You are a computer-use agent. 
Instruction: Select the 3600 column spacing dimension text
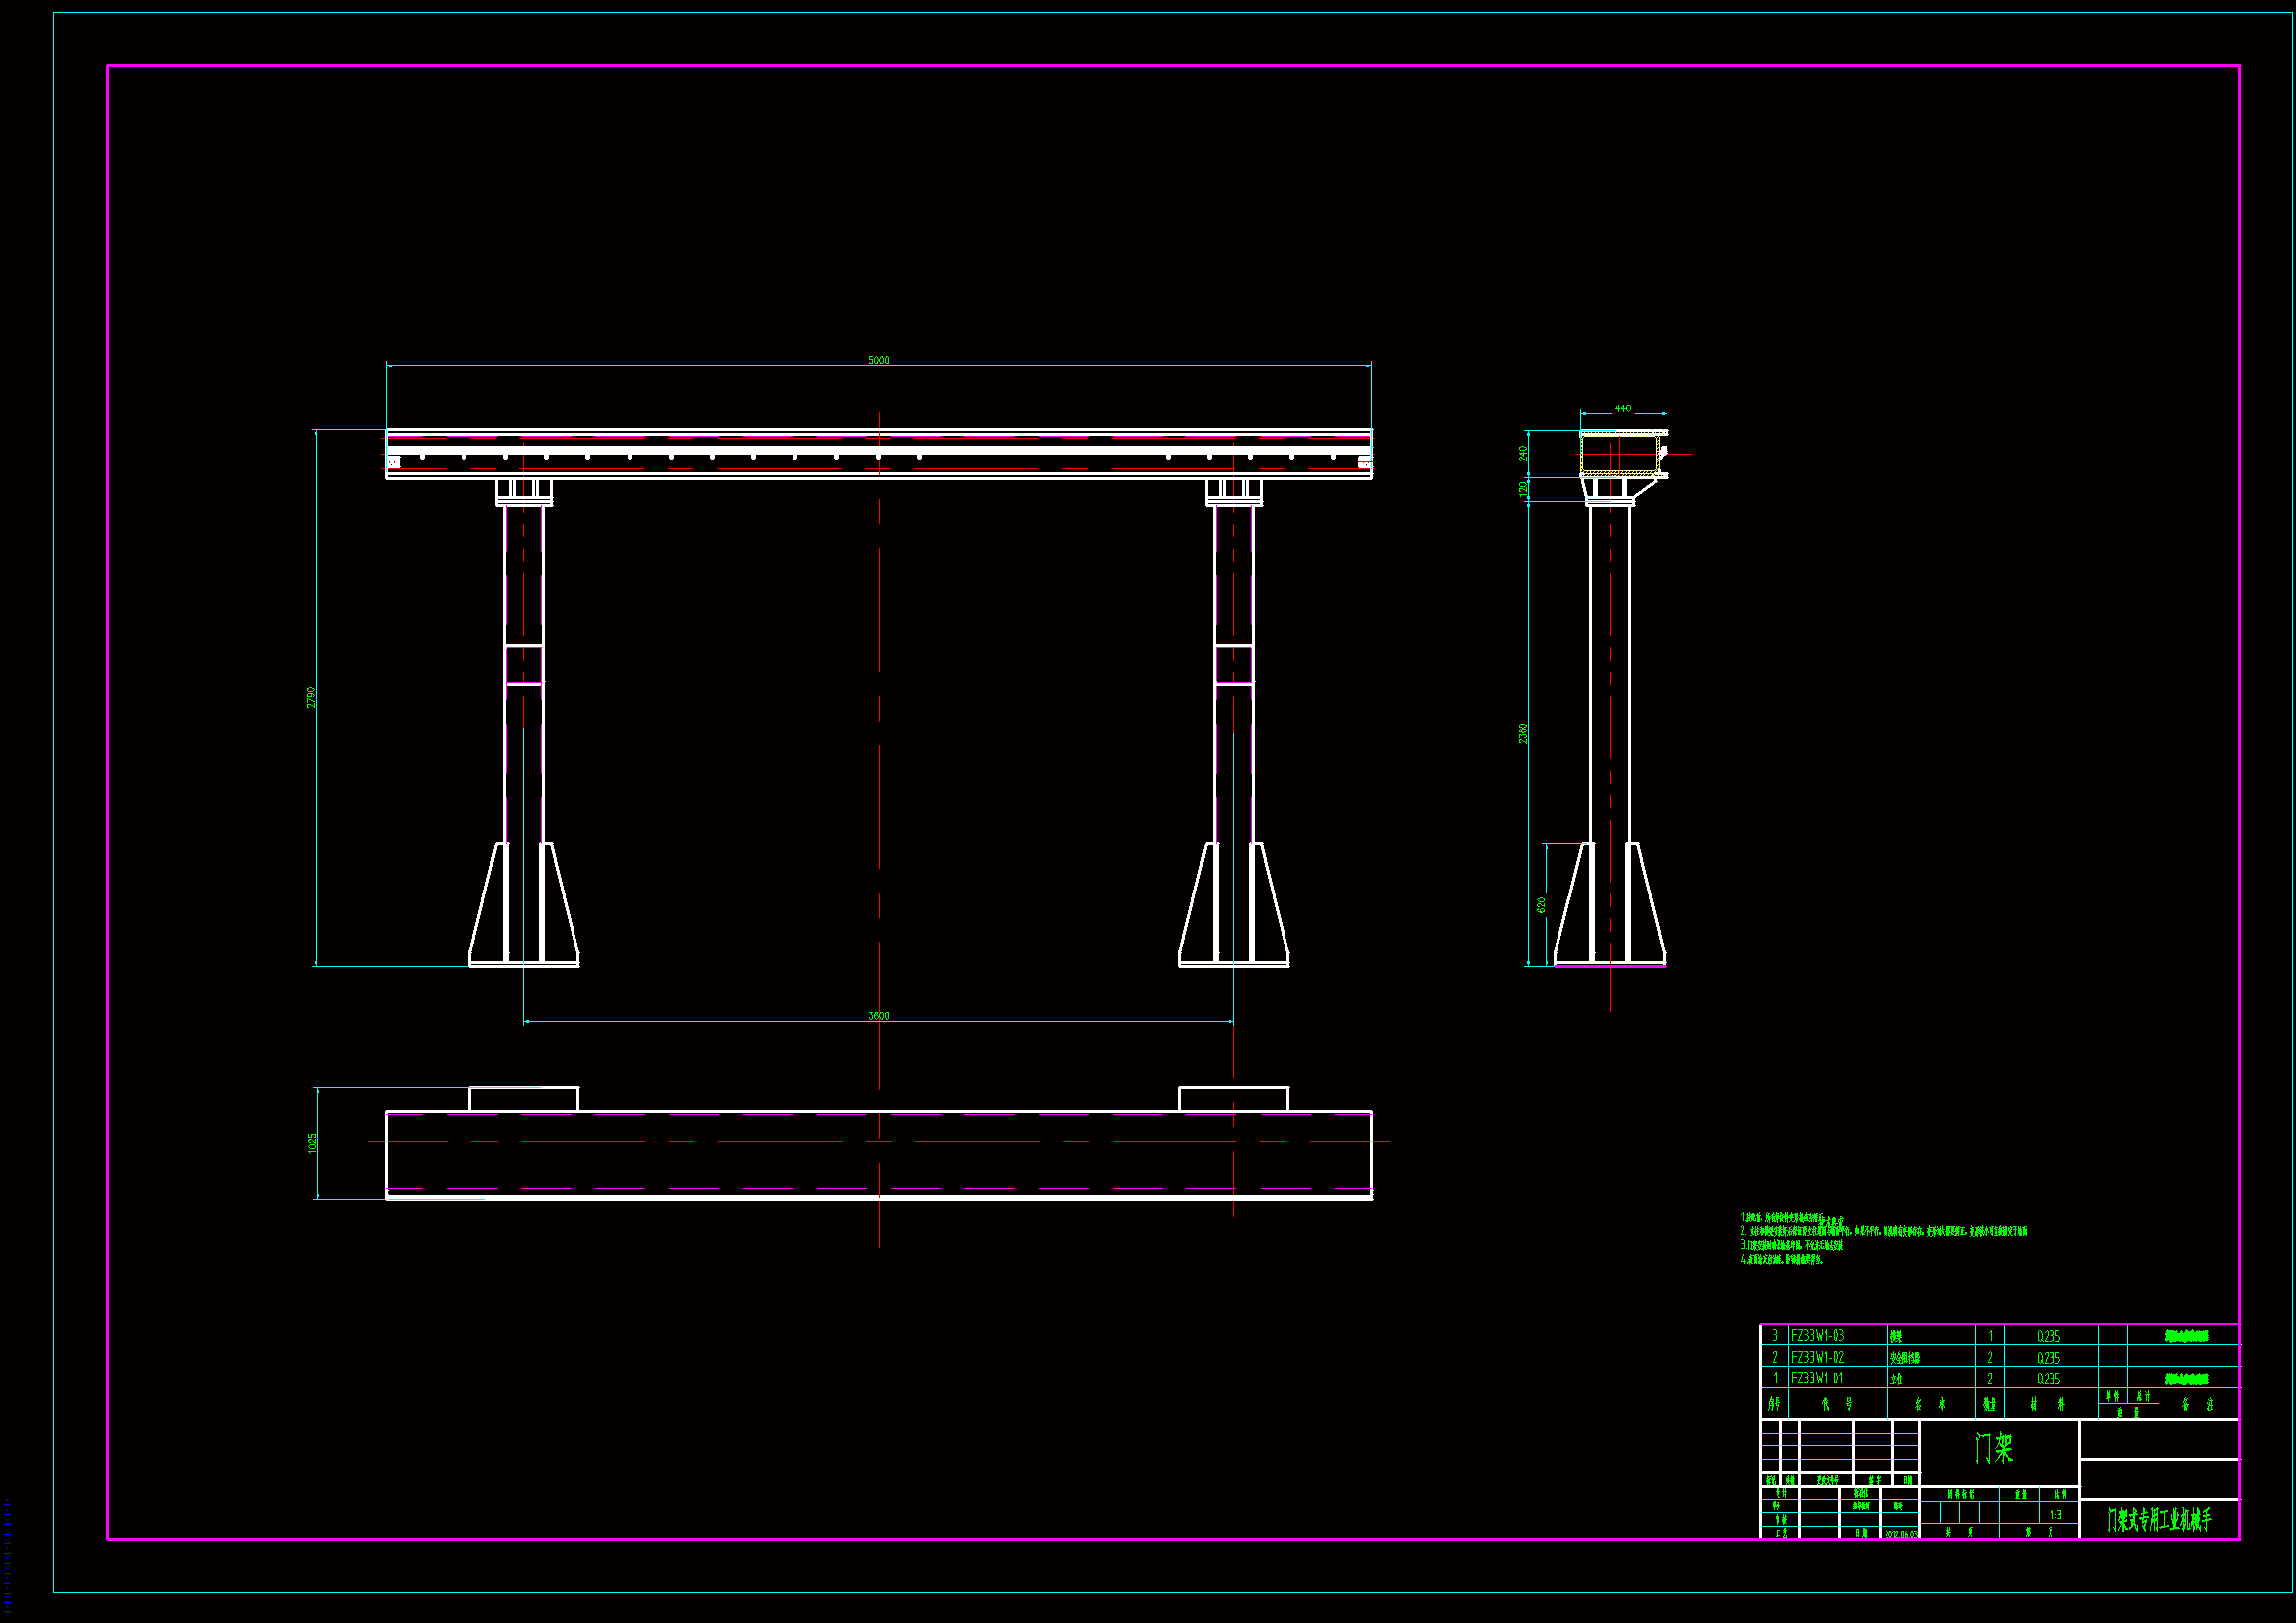tap(878, 1016)
